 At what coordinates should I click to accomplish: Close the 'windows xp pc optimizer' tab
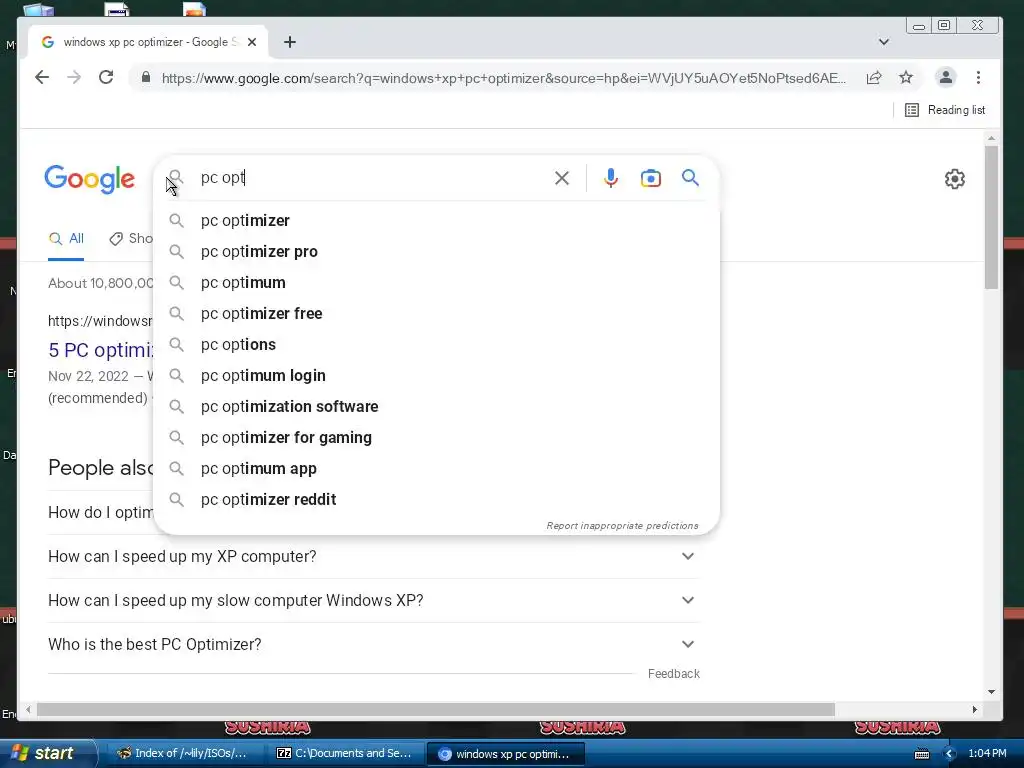[x=252, y=42]
